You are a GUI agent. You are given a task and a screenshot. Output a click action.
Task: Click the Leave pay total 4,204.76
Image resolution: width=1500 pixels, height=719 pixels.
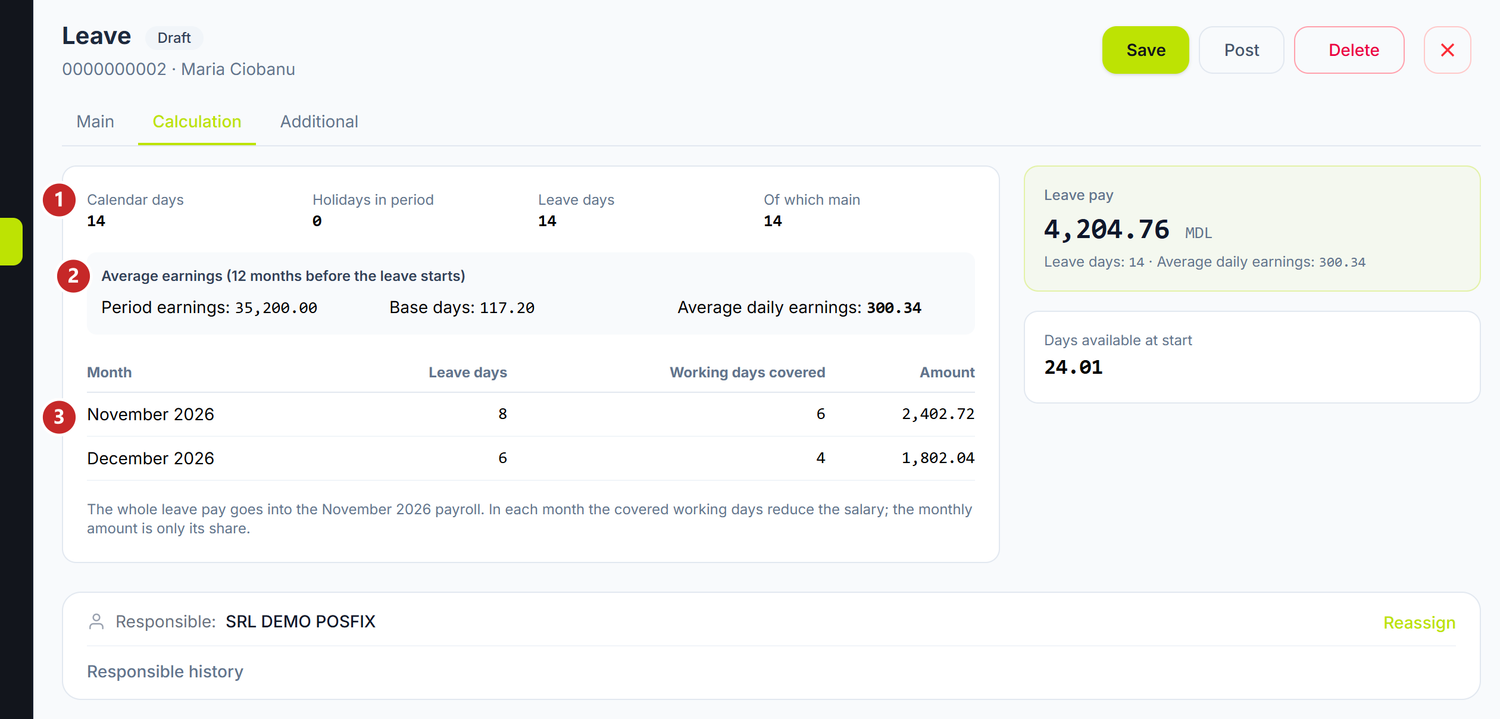1106,229
